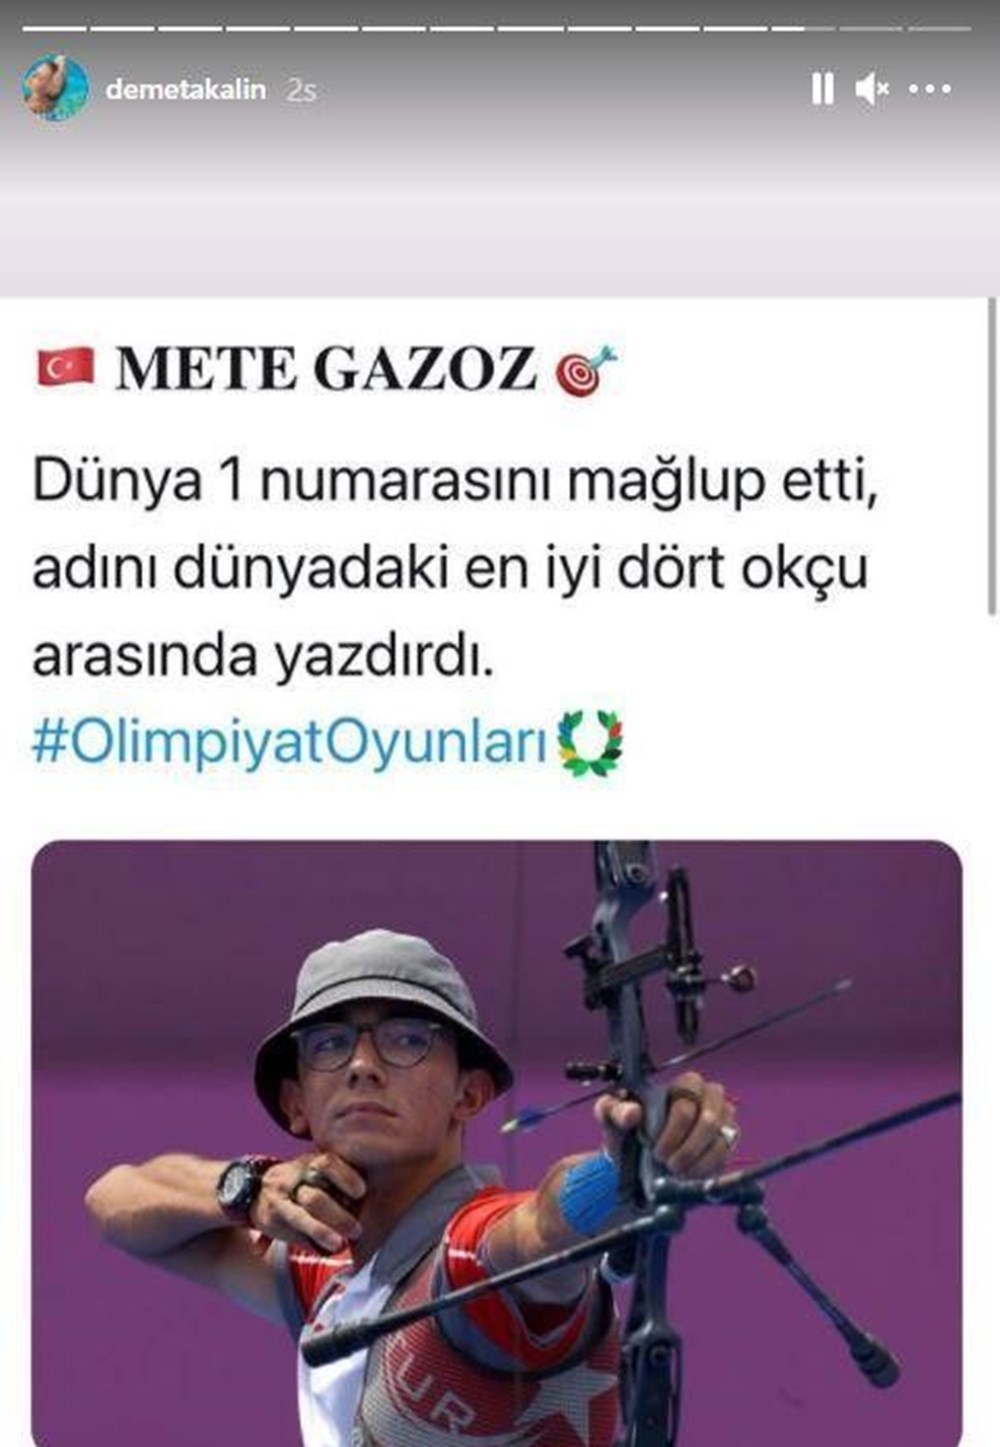Jump to last story progress segment
The height and width of the screenshot is (1447, 1000).
[x=939, y=28]
